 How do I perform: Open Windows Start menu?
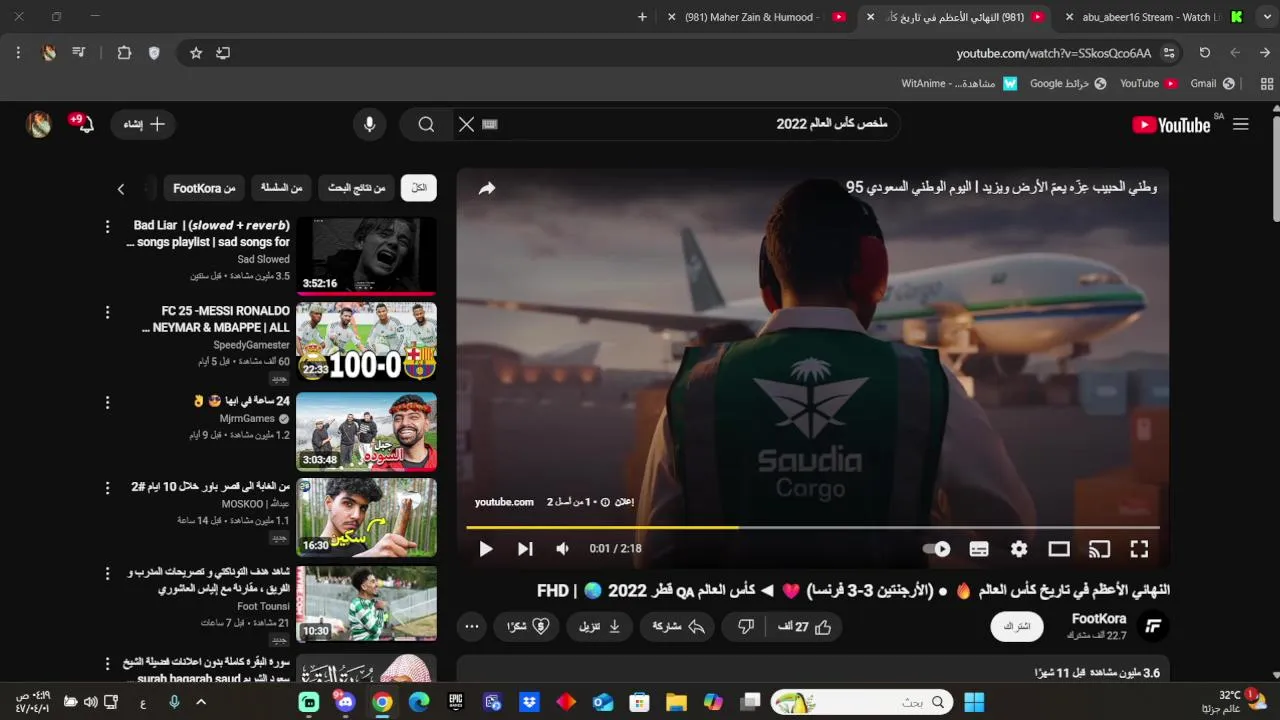tap(974, 702)
